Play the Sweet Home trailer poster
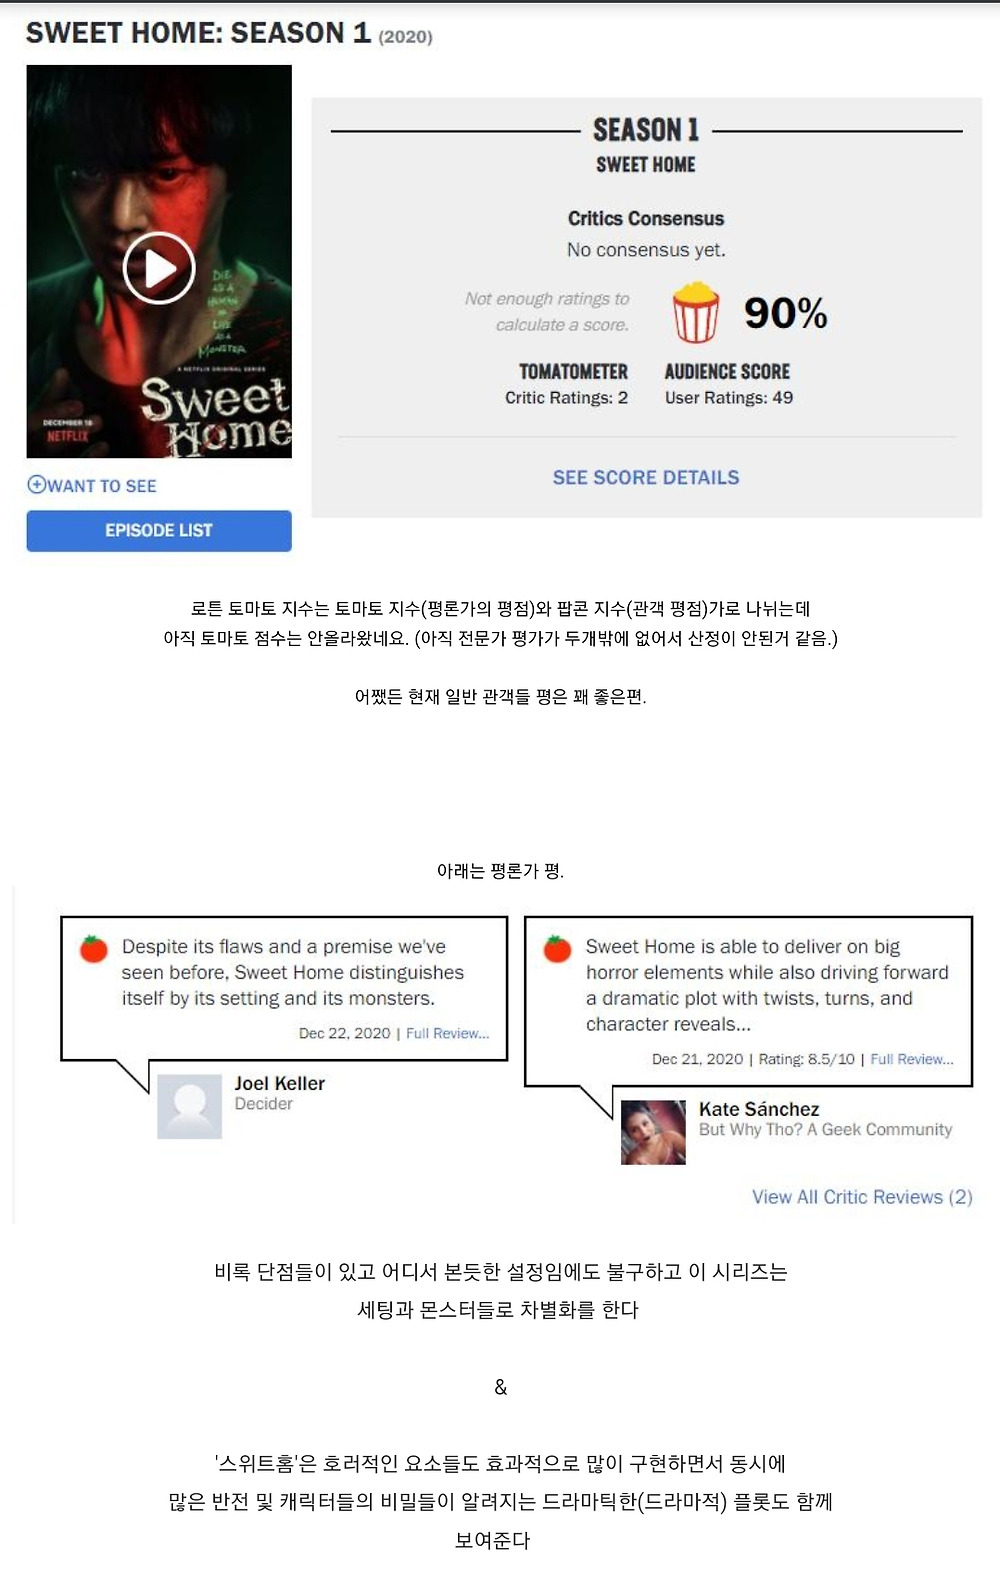Screen dimensions: 1000x1592 coord(159,267)
